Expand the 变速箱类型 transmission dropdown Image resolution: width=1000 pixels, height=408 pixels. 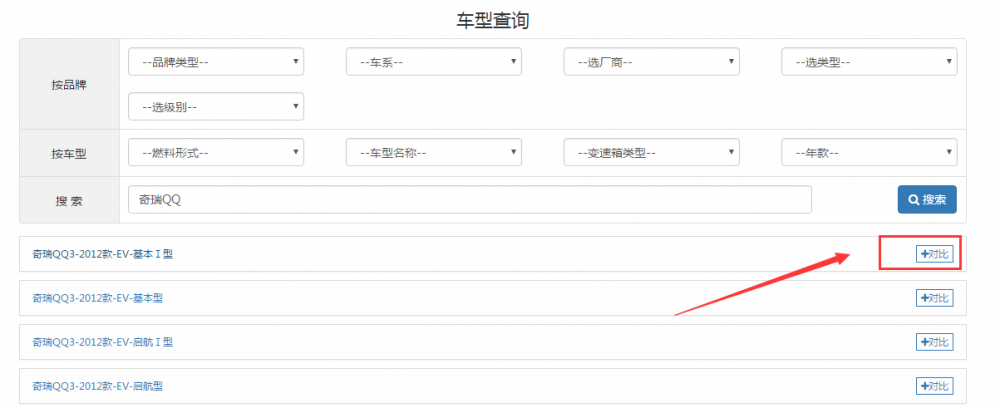coord(651,153)
